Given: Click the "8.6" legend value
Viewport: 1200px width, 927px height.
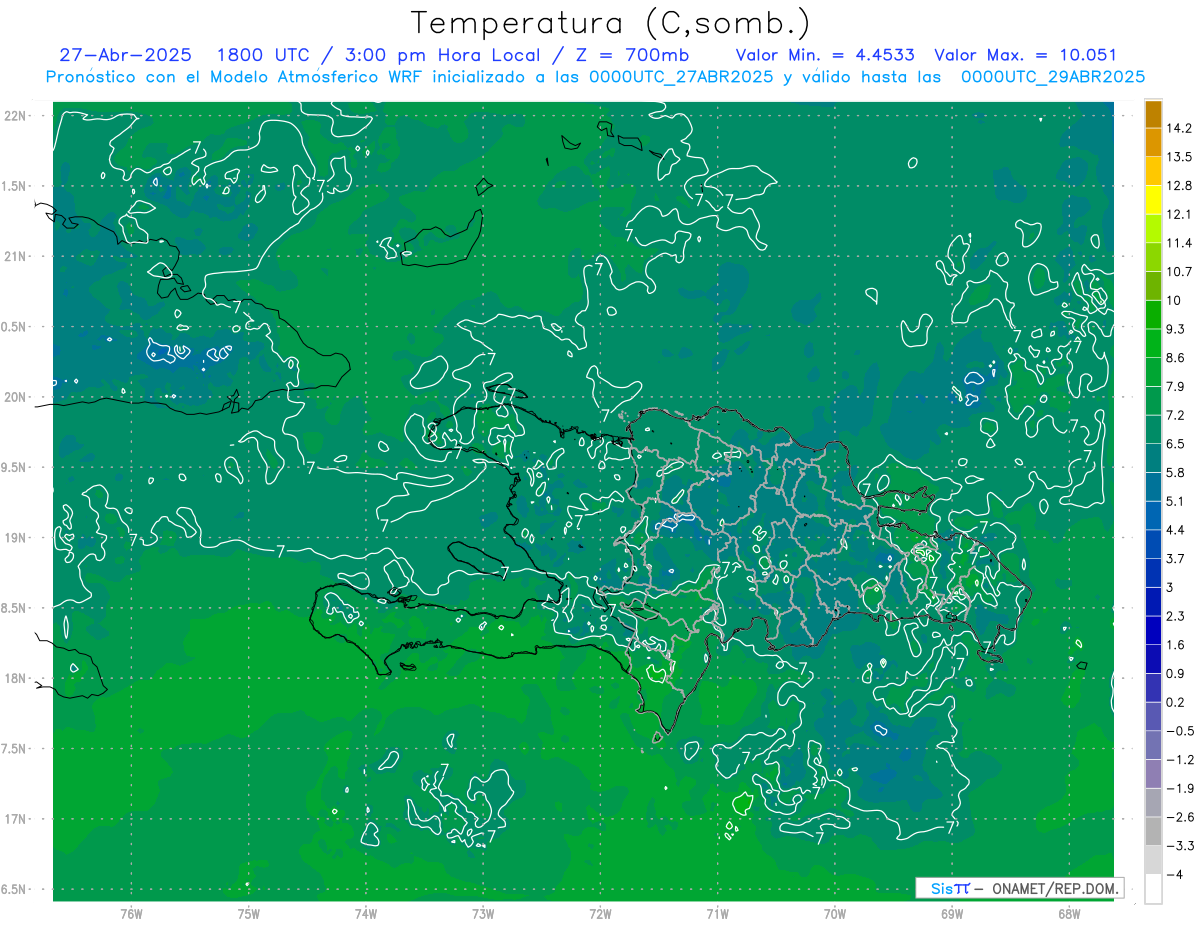Looking at the screenshot, I should tap(1176, 358).
